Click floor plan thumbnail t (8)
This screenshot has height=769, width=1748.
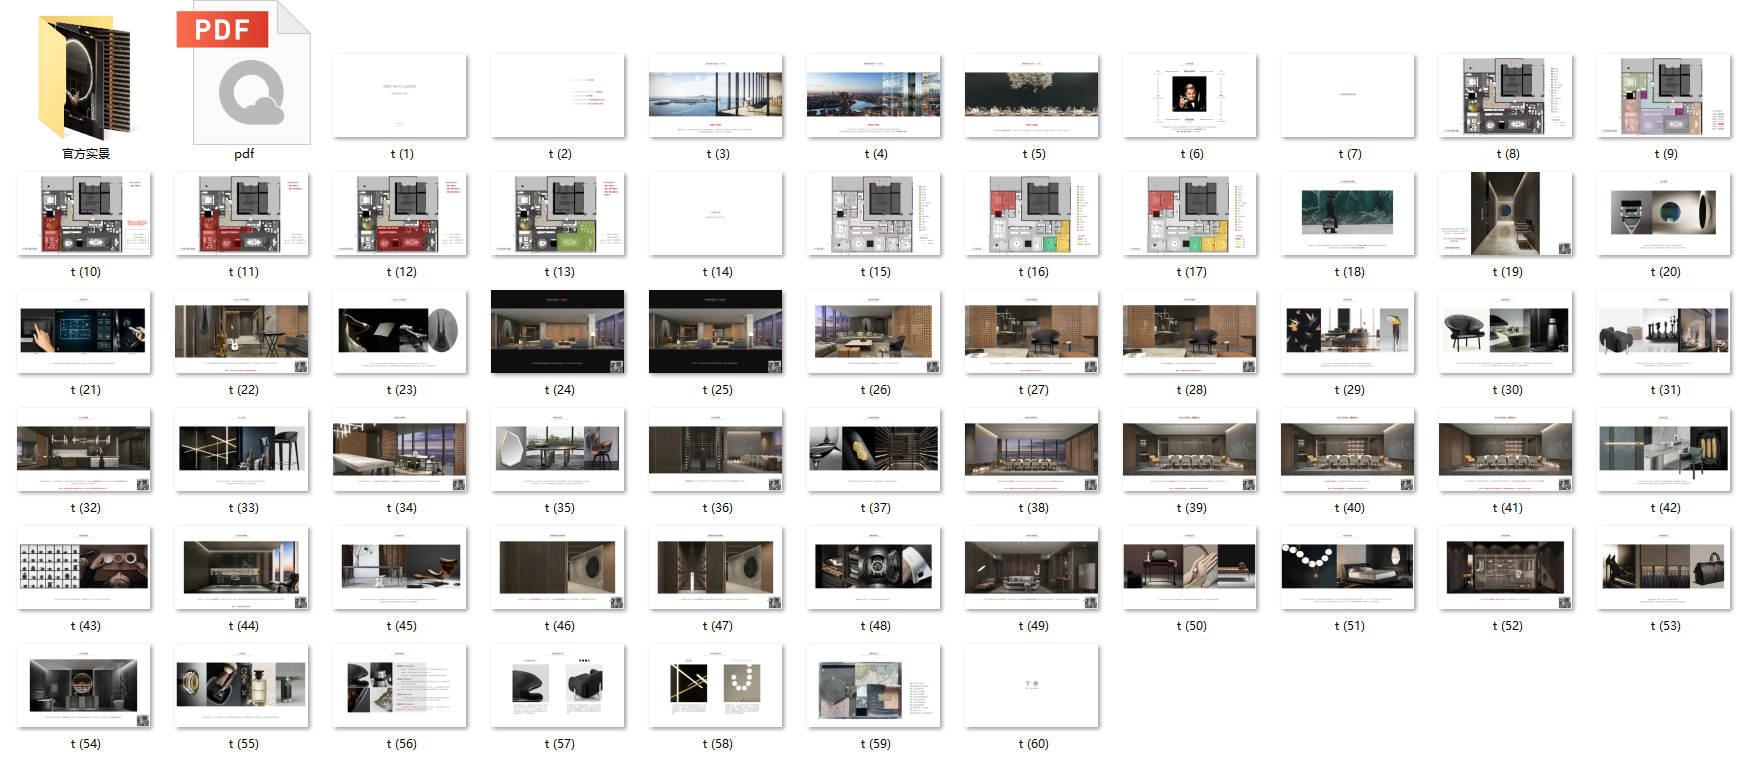(1506, 96)
